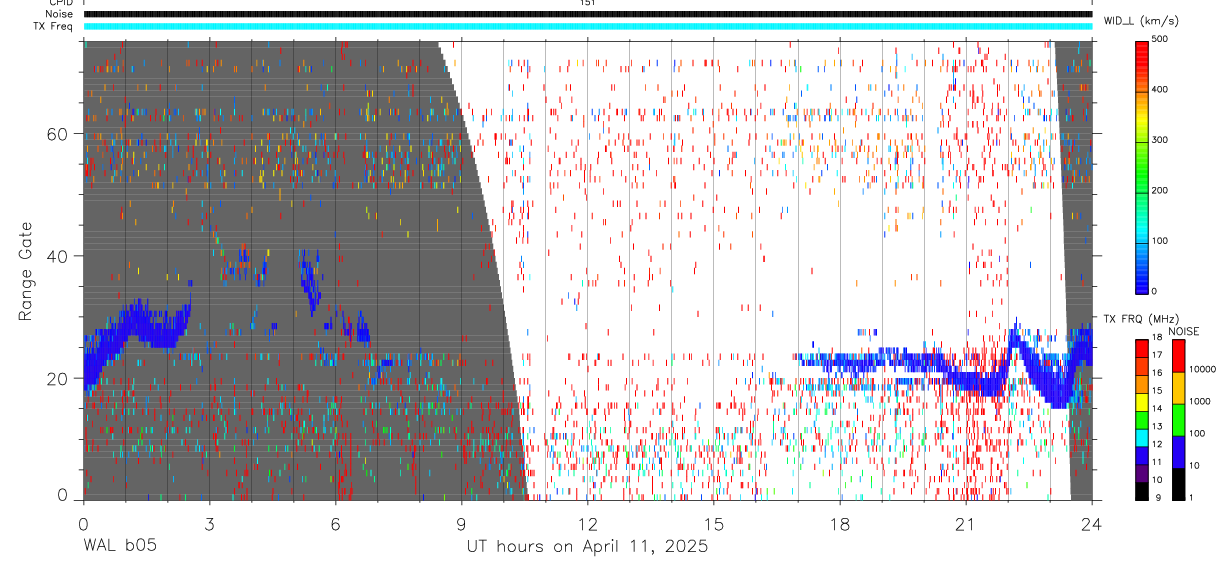
Task: Click the x-axis hour label 24
Action: pos(1091,524)
